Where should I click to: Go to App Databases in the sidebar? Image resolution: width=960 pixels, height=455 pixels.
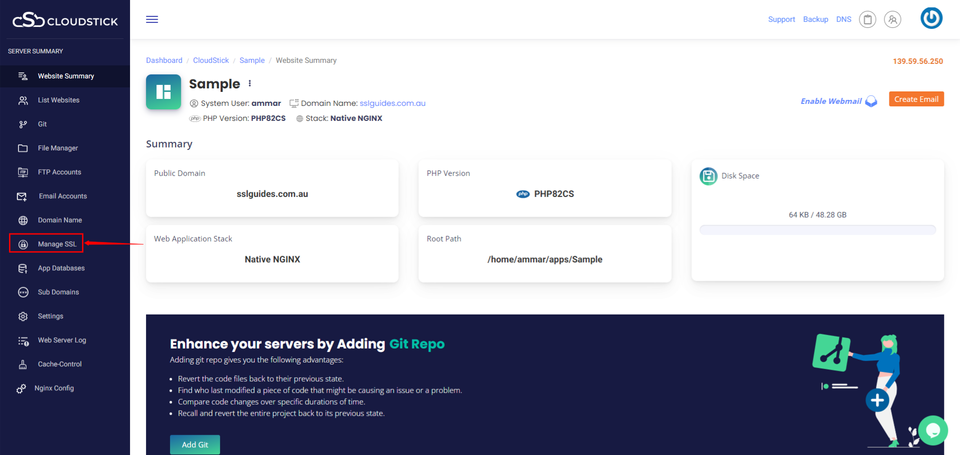coord(60,268)
